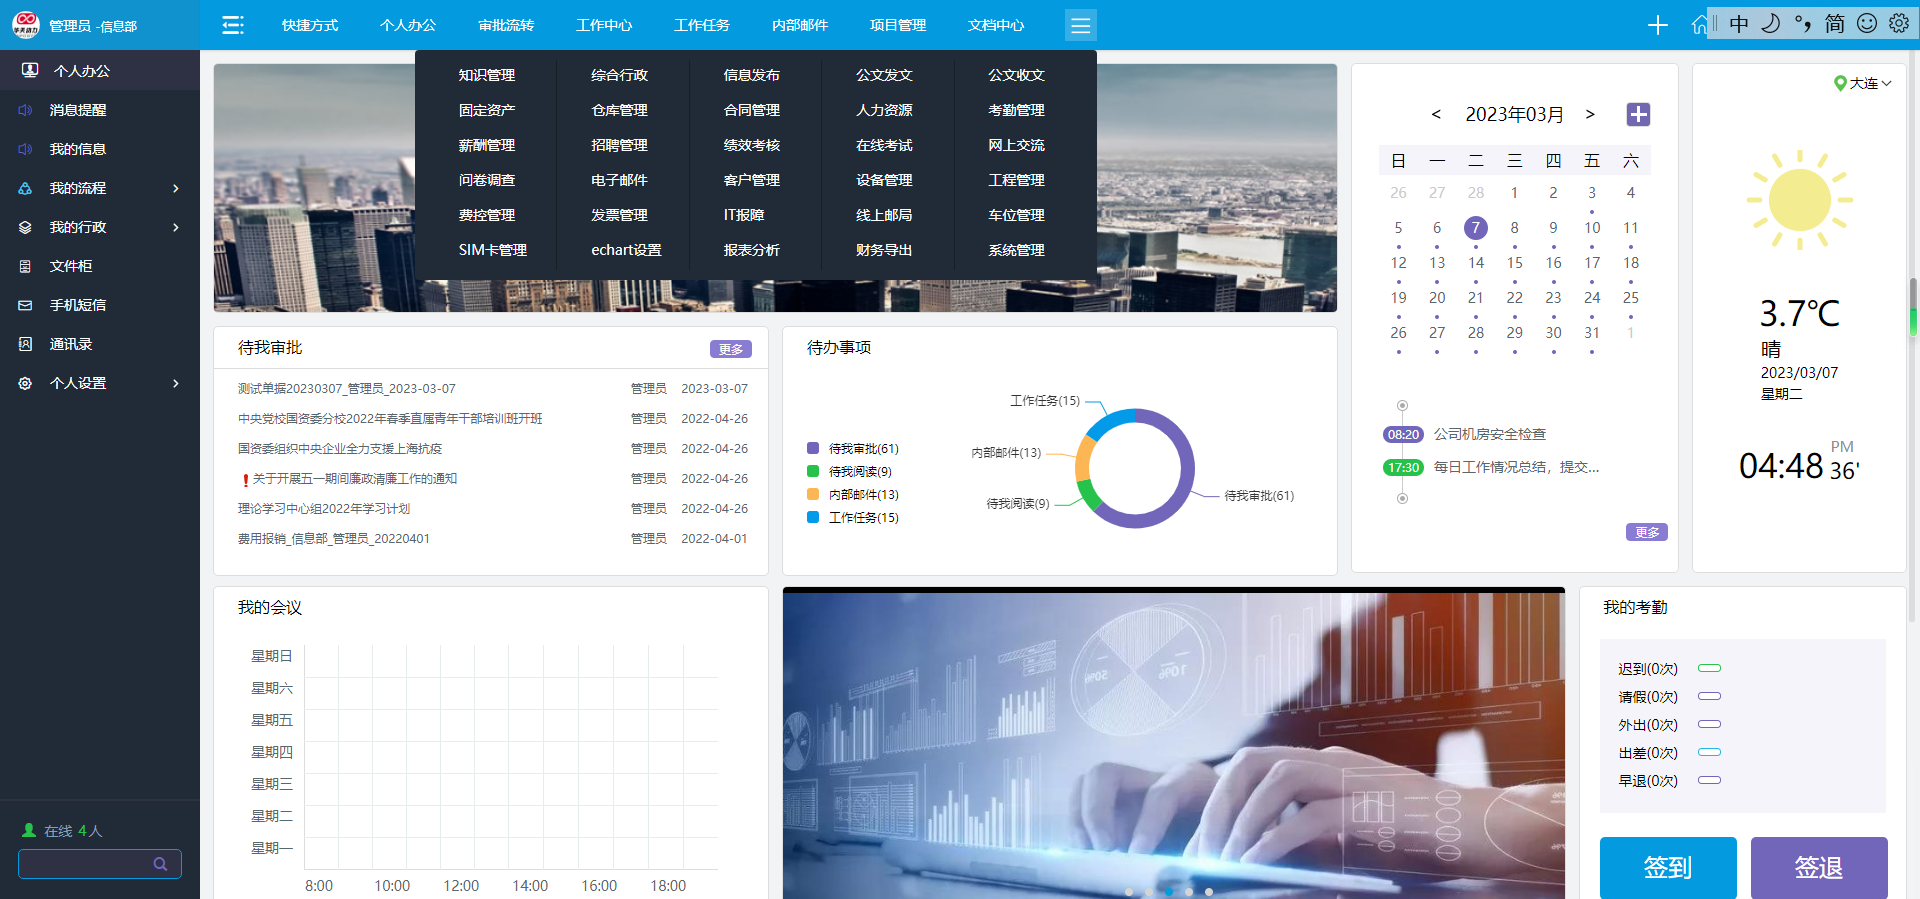
Task: Click 更多 in the 待我审批 panel
Action: pos(730,349)
